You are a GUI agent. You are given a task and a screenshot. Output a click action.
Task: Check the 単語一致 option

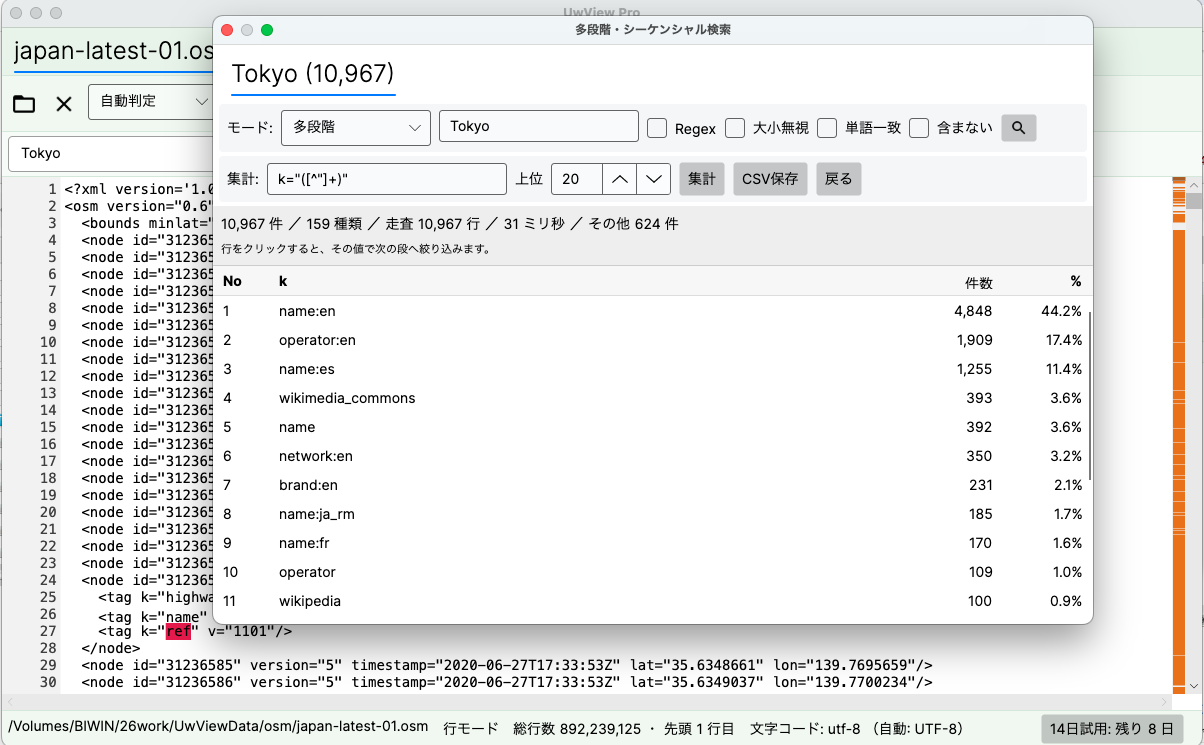coord(827,128)
